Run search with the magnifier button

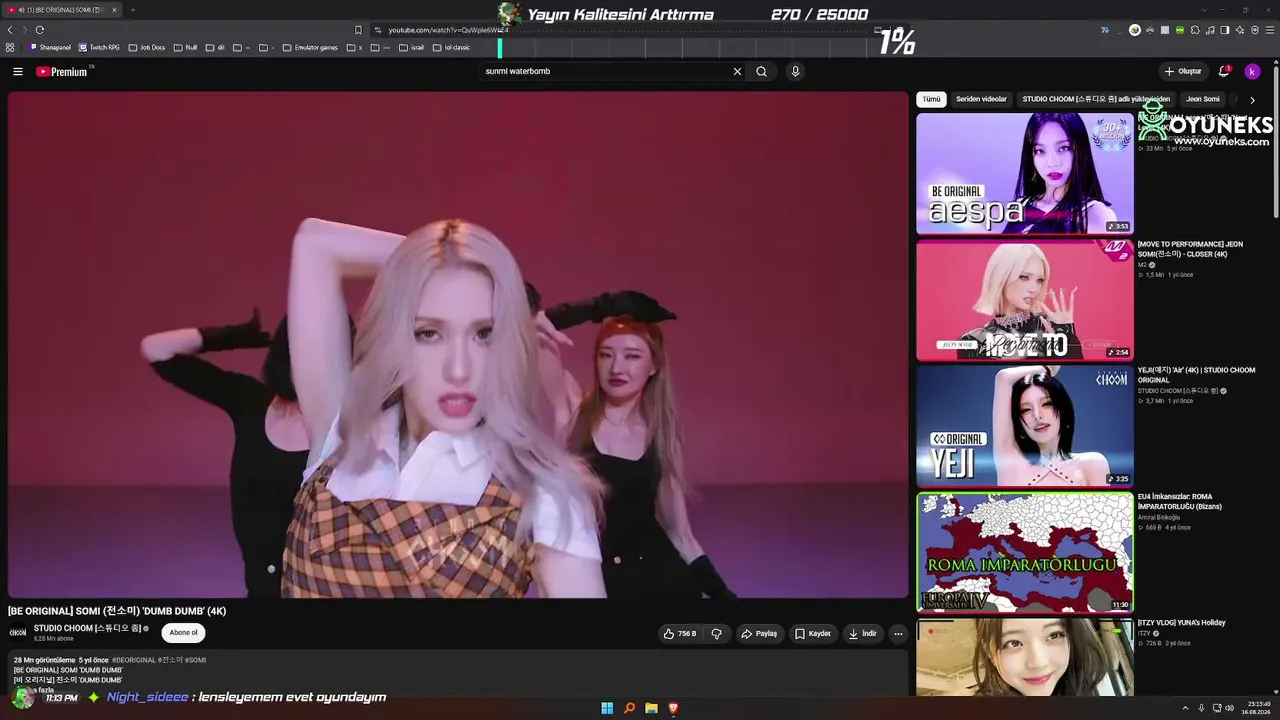761,72
